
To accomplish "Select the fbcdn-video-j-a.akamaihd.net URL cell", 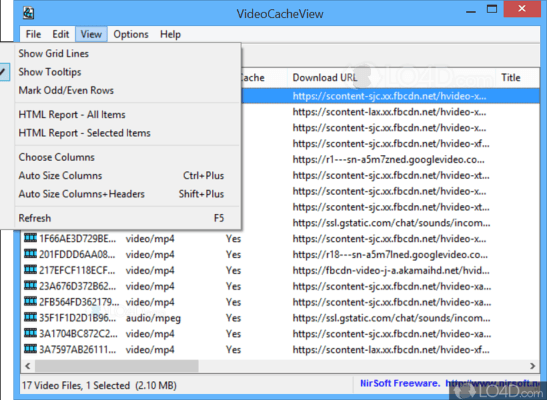I will [391, 271].
